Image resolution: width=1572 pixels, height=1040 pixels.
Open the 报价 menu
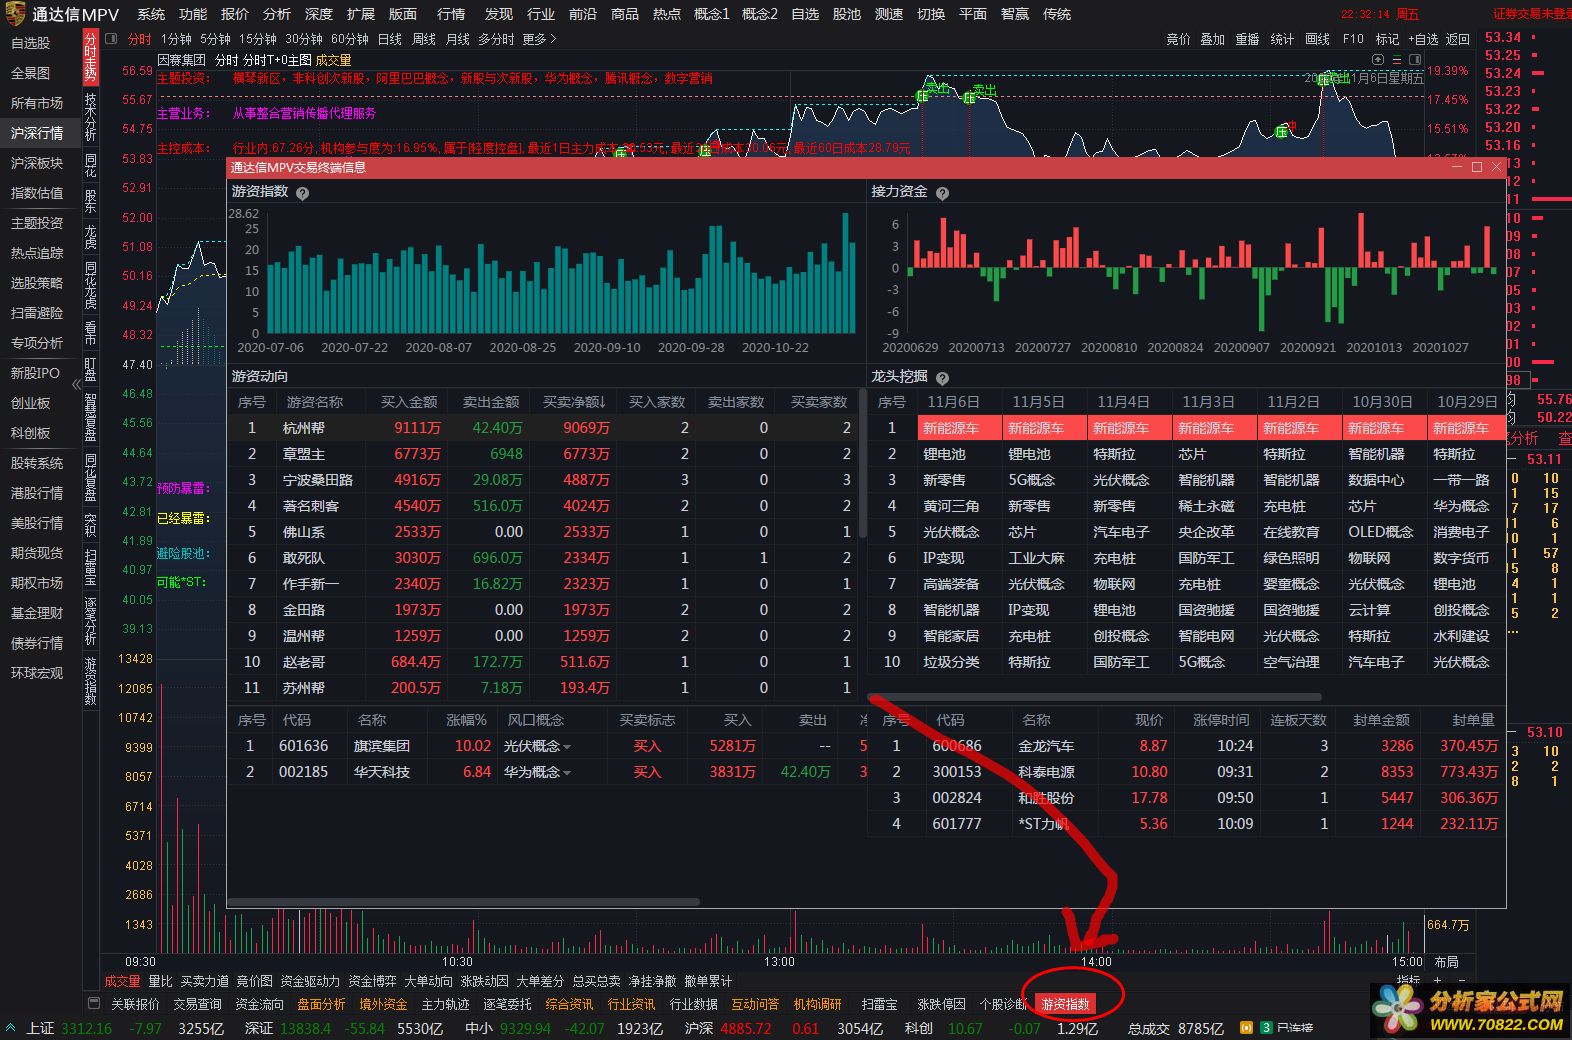pyautogui.click(x=235, y=14)
